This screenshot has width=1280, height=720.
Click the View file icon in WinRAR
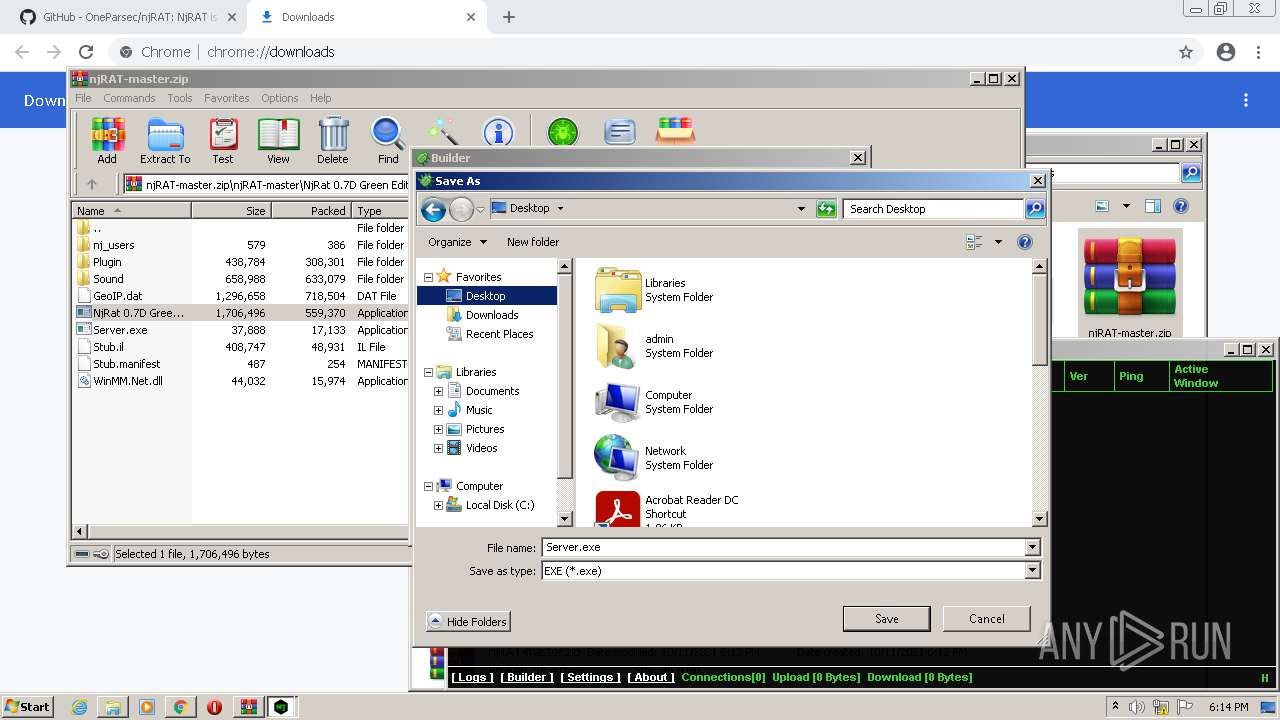point(278,140)
